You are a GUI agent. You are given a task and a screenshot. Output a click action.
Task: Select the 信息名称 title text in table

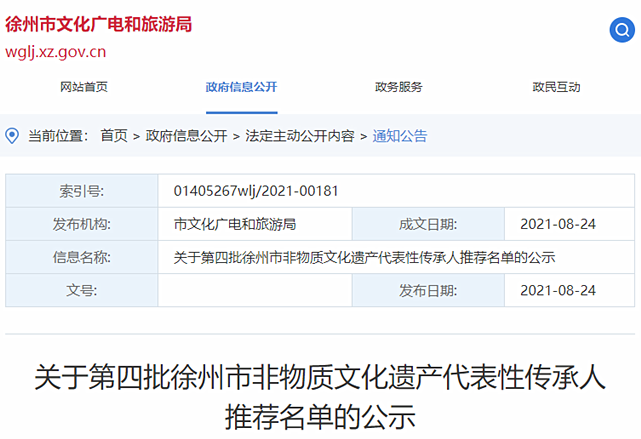tap(364, 258)
